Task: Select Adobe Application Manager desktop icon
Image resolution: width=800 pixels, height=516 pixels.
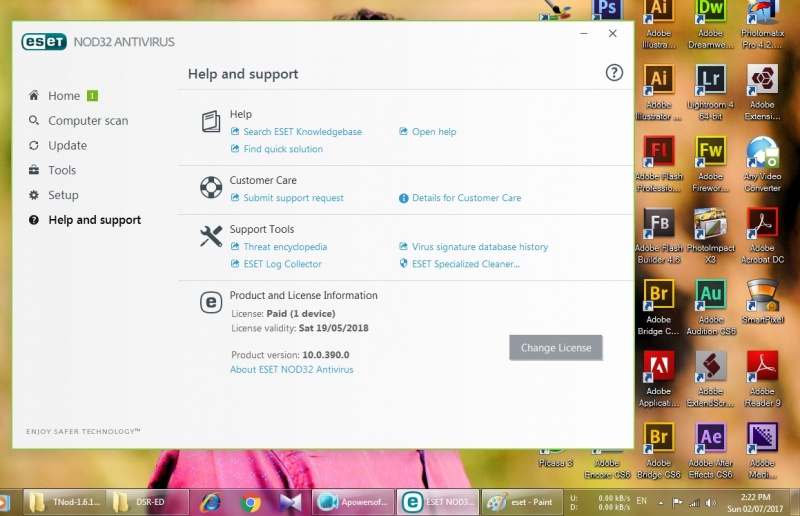Action: pyautogui.click(x=659, y=379)
